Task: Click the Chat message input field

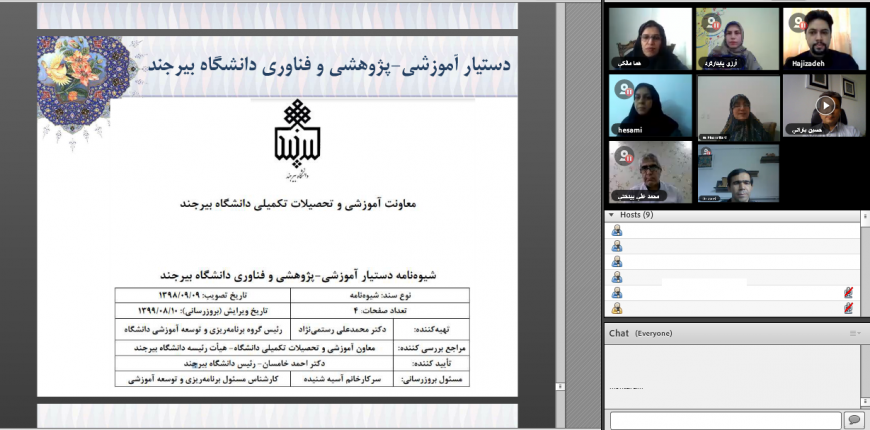Action: (725, 420)
